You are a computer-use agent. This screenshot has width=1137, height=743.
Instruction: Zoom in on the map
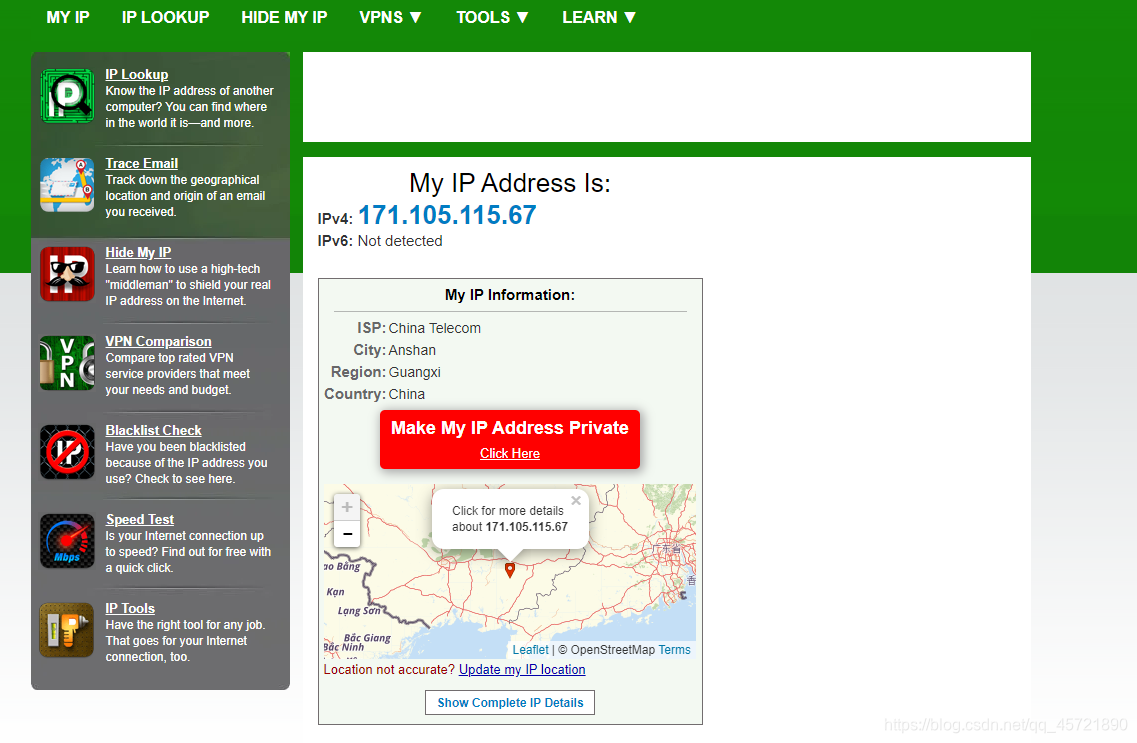pos(347,507)
